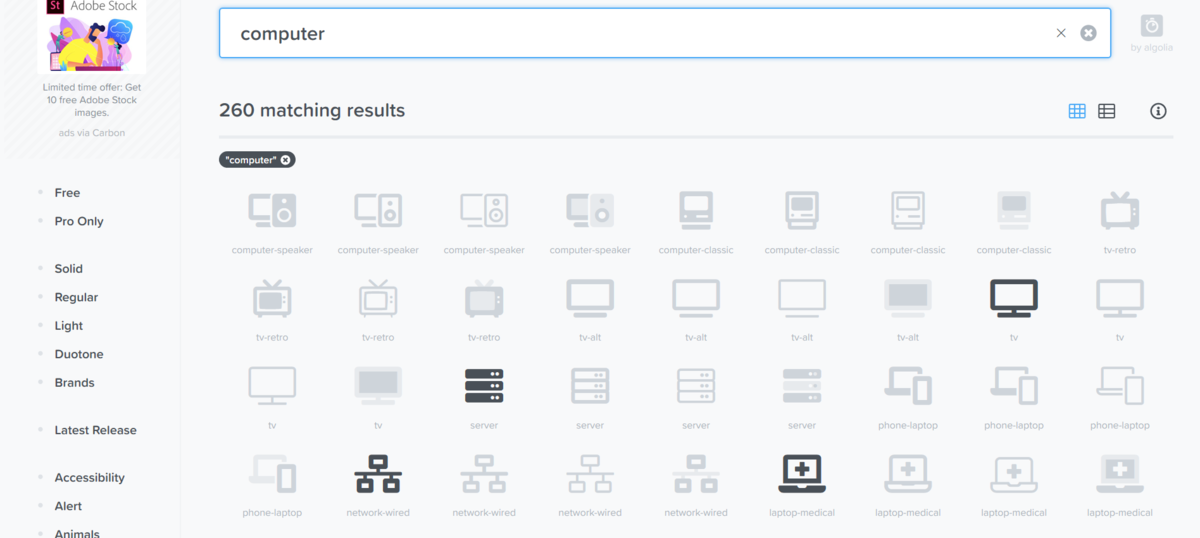Select the dark solid laptop-medical icon

pos(802,474)
